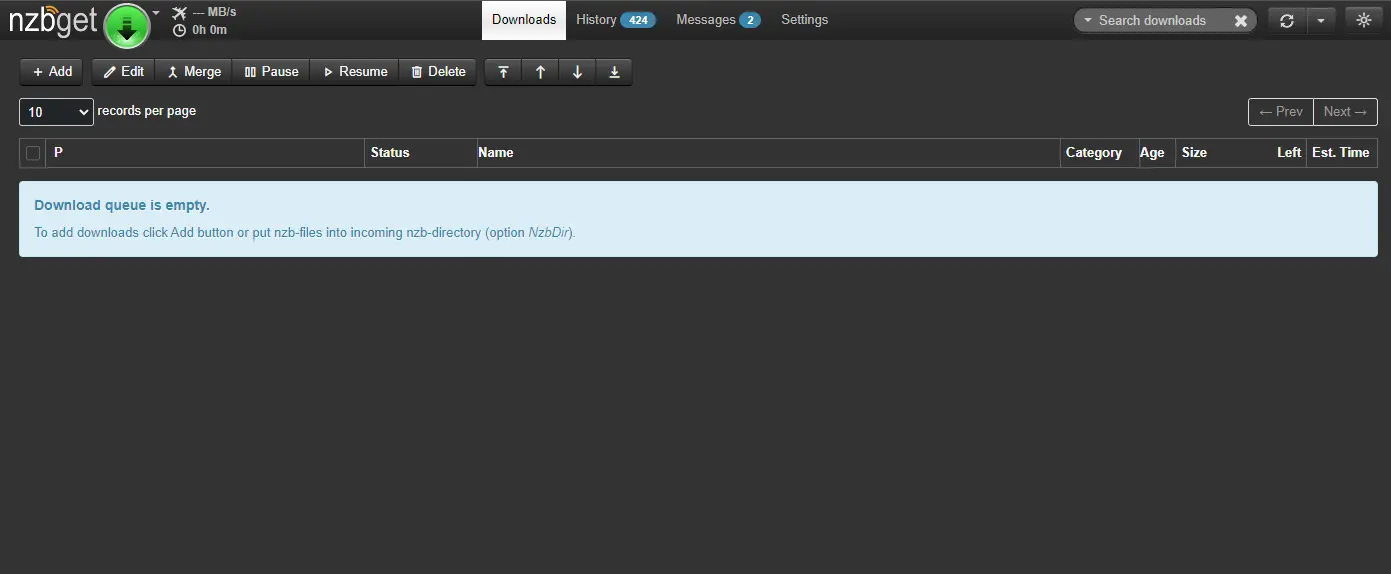1391x574 pixels.
Task: Move selected item to bottom of queue
Action: (614, 72)
